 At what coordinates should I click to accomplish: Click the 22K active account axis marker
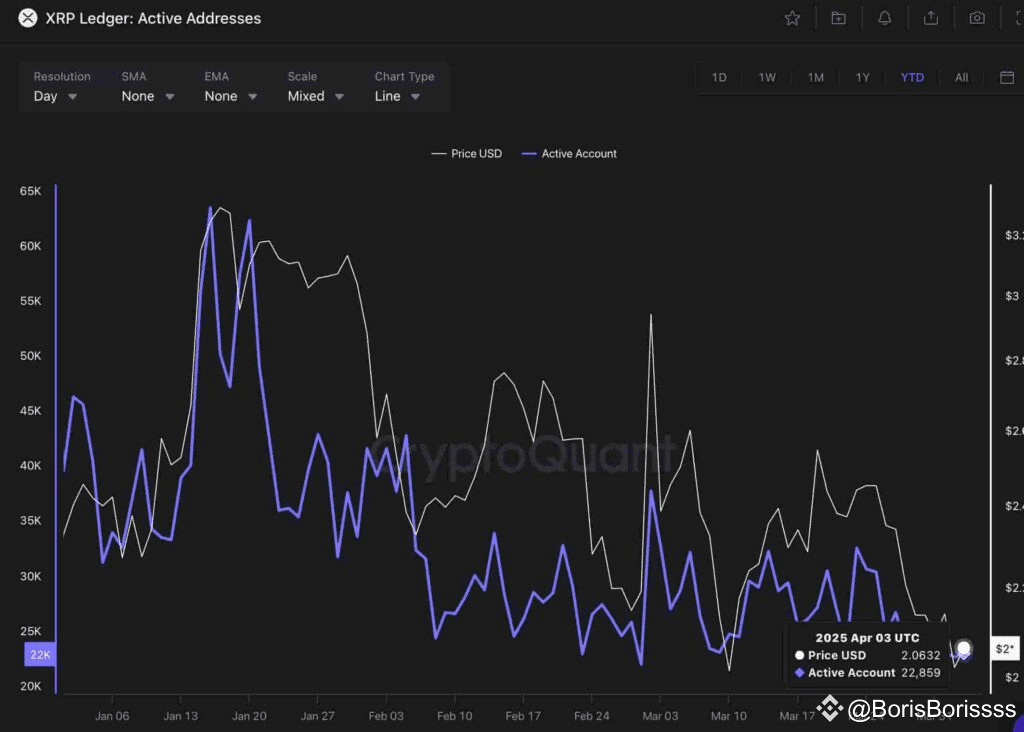[x=40, y=655]
